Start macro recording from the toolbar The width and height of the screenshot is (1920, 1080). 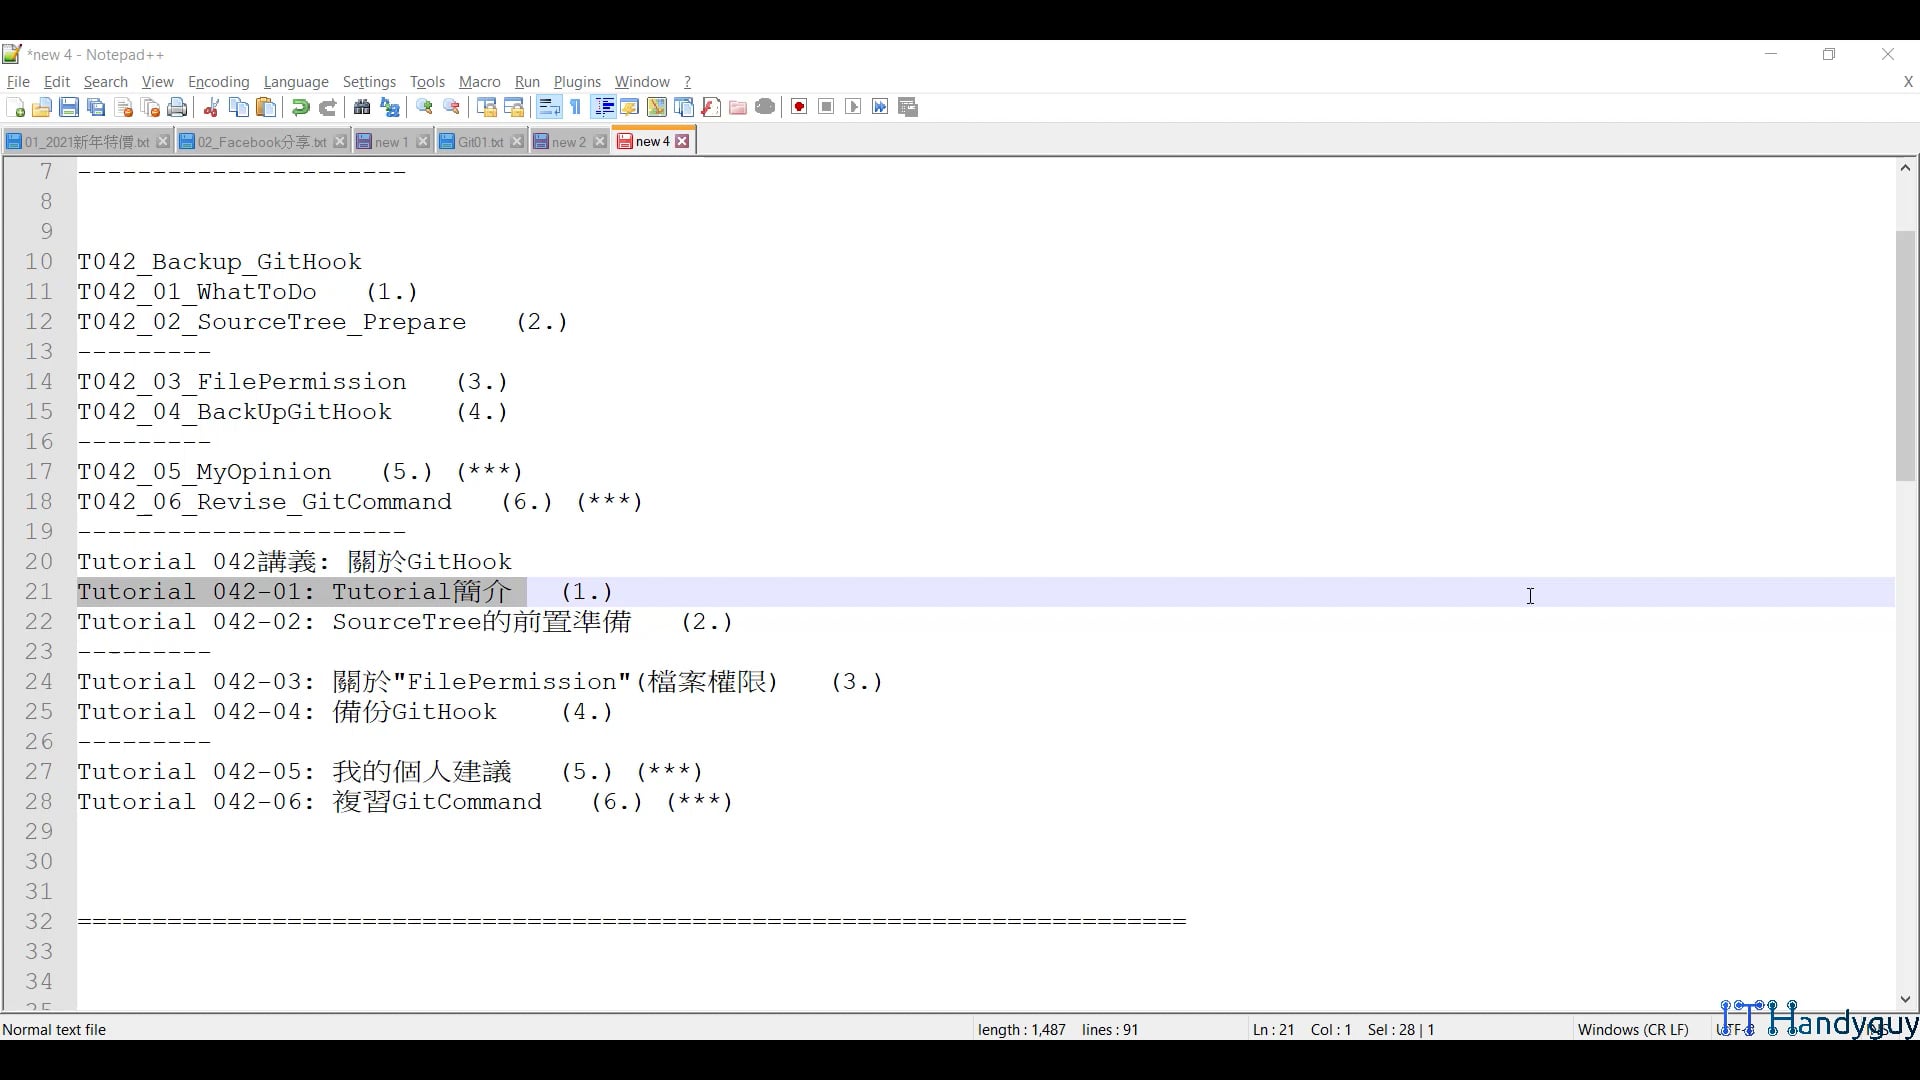pos(798,107)
